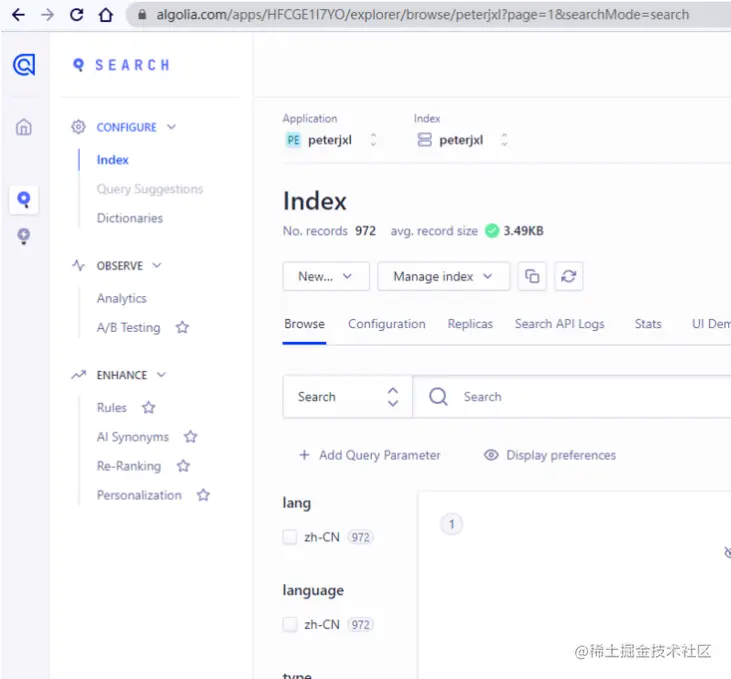Open Query Suggestions in sidebar
731x679 pixels.
click(150, 189)
